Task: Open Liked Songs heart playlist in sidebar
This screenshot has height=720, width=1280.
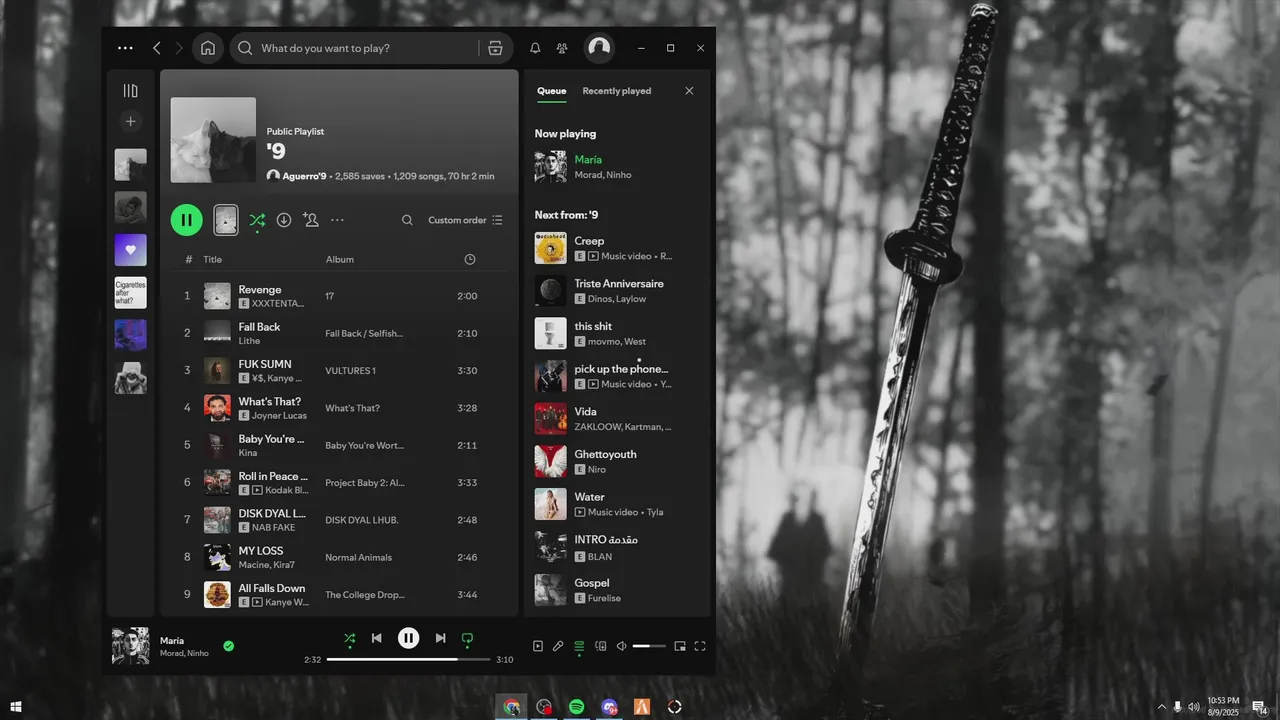Action: point(131,250)
